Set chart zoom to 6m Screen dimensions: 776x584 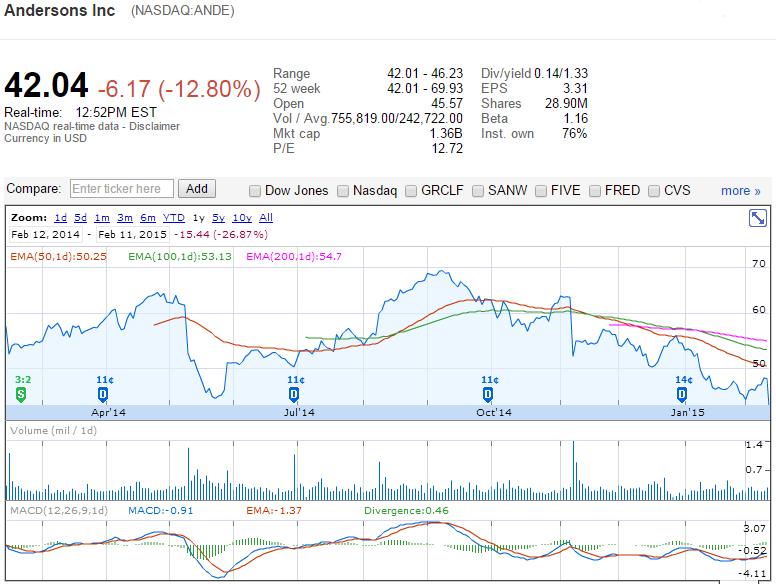[147, 218]
